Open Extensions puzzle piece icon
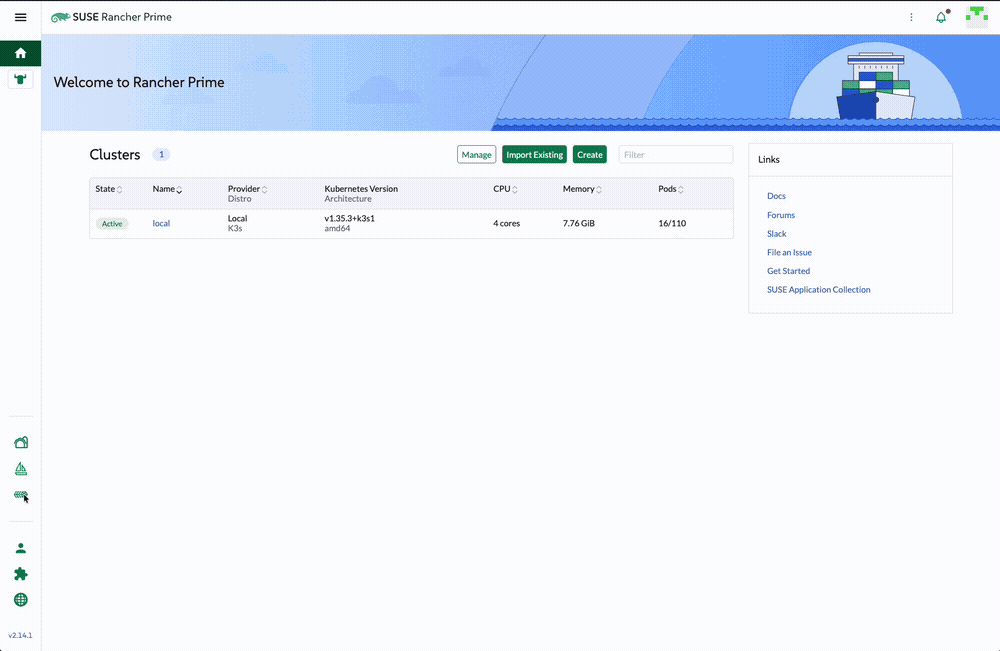The width and height of the screenshot is (1000, 651). point(20,574)
